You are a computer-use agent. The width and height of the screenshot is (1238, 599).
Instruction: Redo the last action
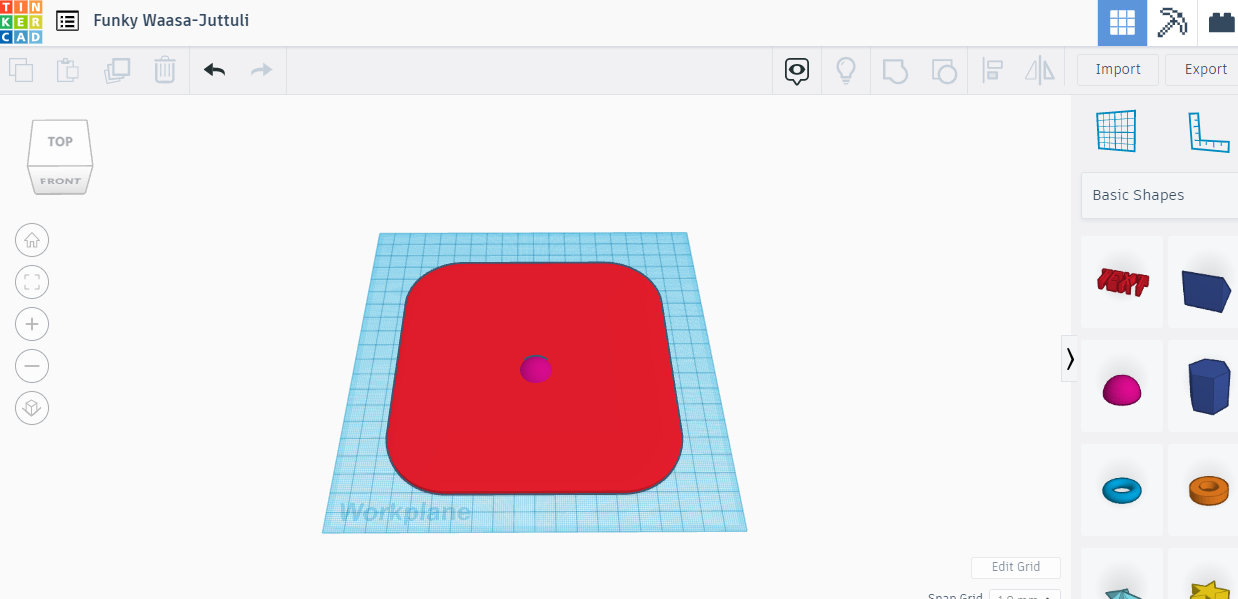click(x=261, y=70)
